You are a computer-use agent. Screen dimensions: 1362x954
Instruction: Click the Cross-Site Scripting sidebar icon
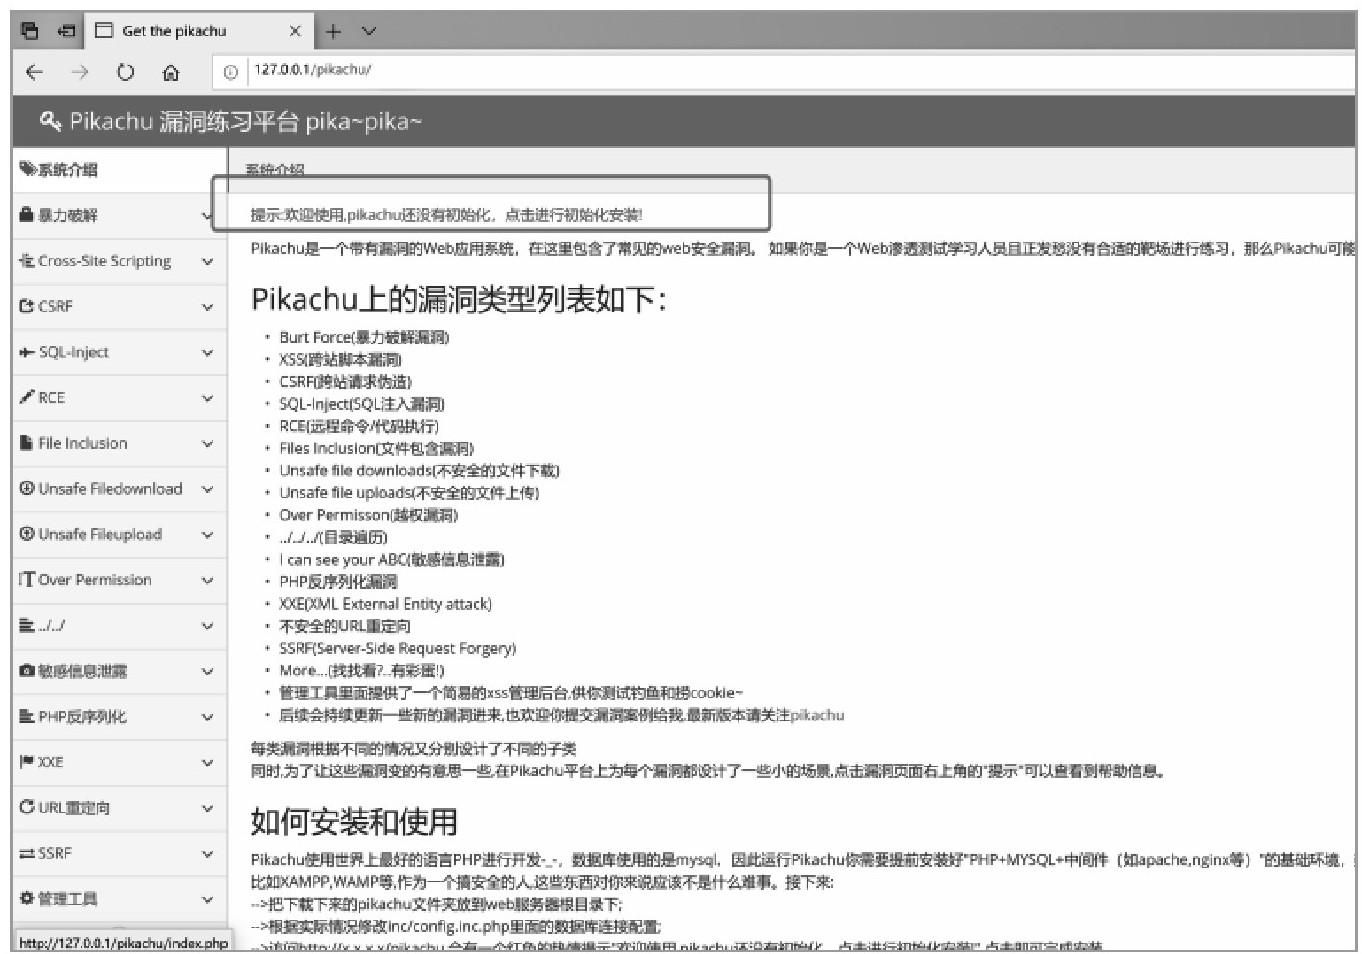(x=27, y=261)
